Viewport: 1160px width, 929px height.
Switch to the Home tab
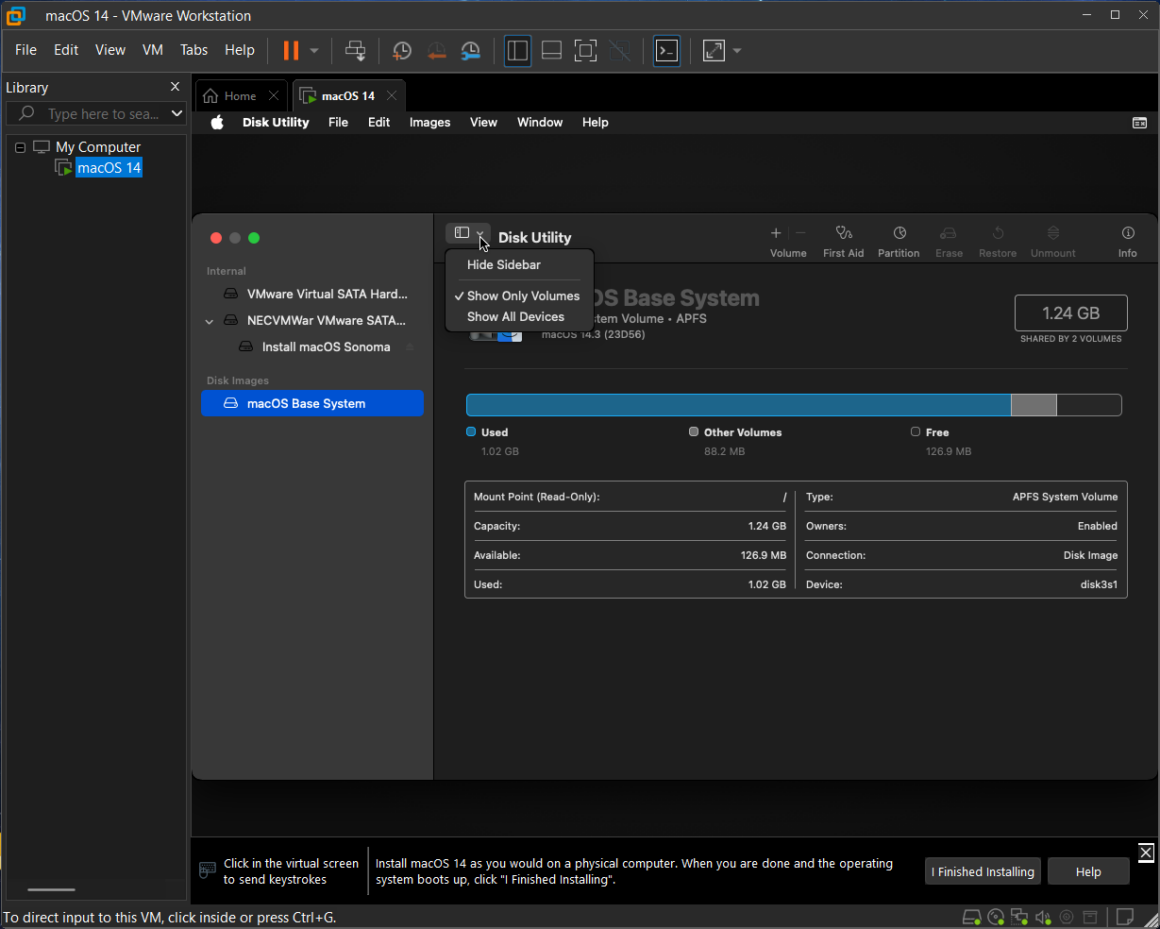pos(240,96)
